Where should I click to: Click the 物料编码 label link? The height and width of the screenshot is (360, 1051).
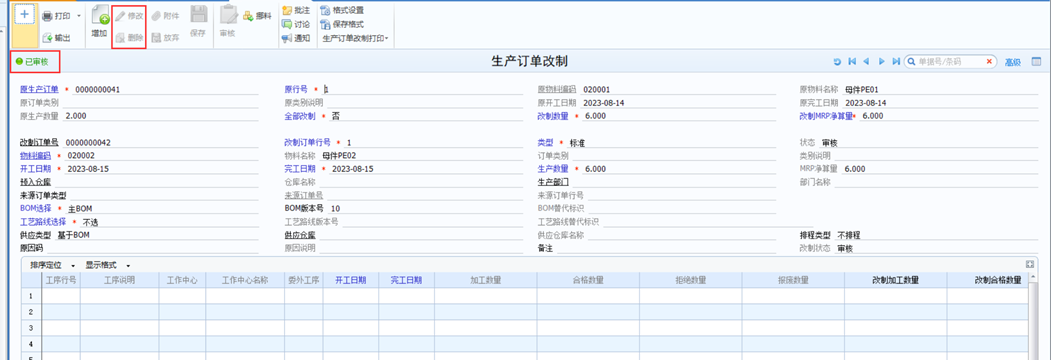point(36,156)
